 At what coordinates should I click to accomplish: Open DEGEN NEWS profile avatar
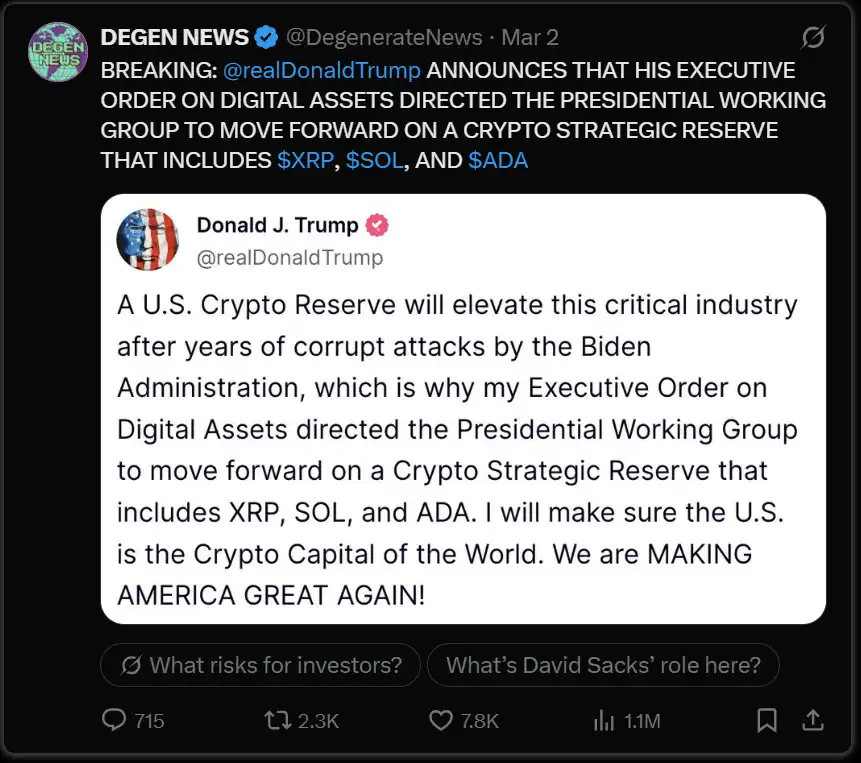pos(57,52)
